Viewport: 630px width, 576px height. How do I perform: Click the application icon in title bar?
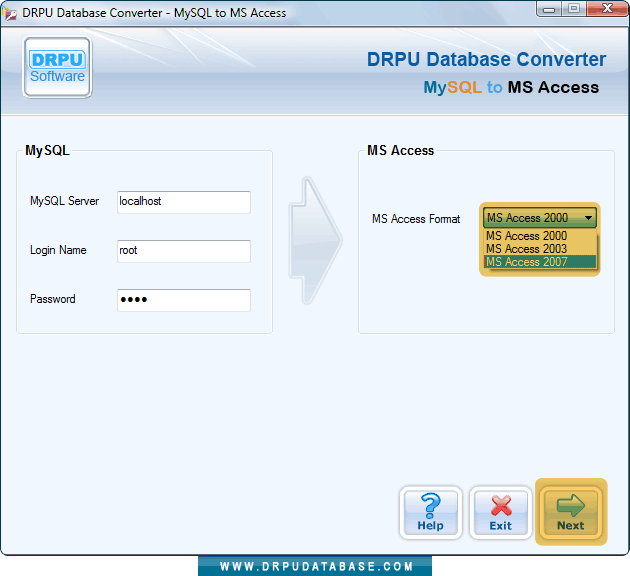click(x=10, y=13)
